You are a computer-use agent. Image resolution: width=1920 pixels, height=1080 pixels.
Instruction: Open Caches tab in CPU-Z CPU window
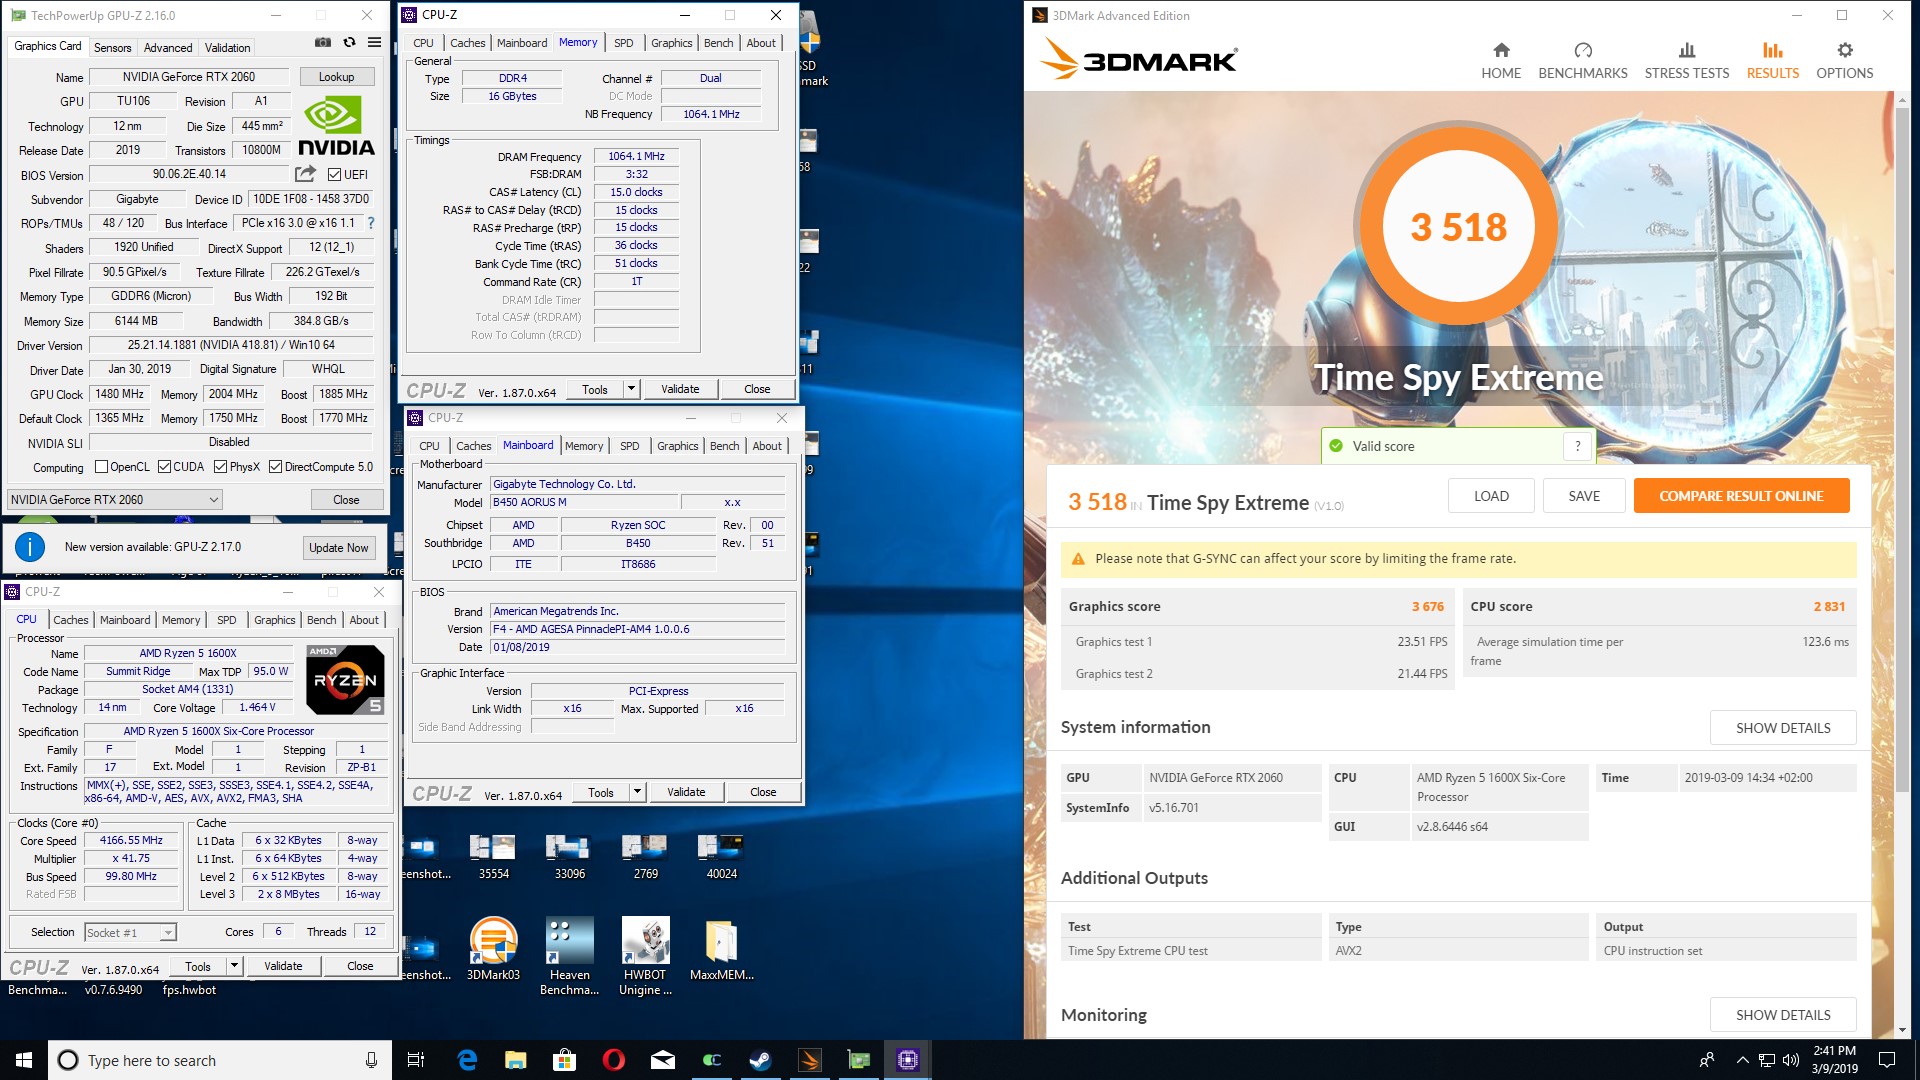[x=71, y=620]
